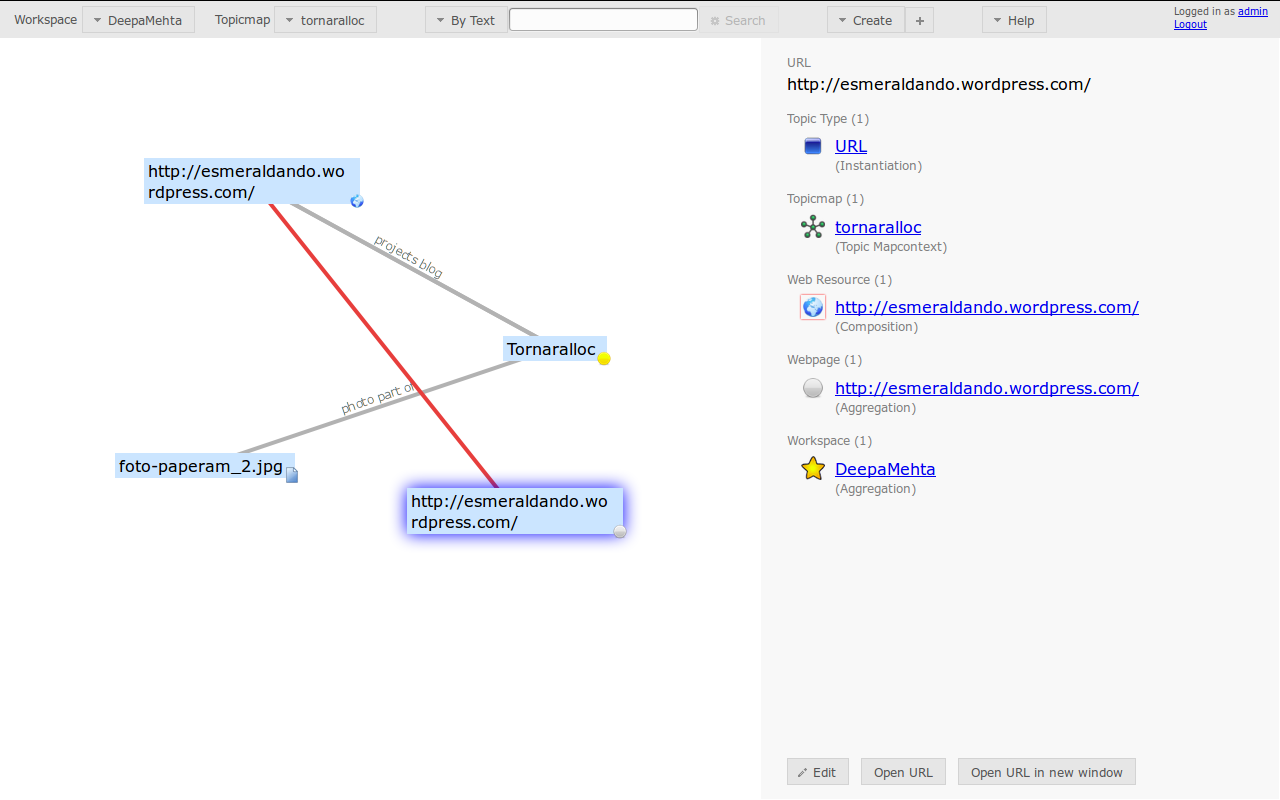Open the Web Resource esmeraldando link

click(x=987, y=307)
